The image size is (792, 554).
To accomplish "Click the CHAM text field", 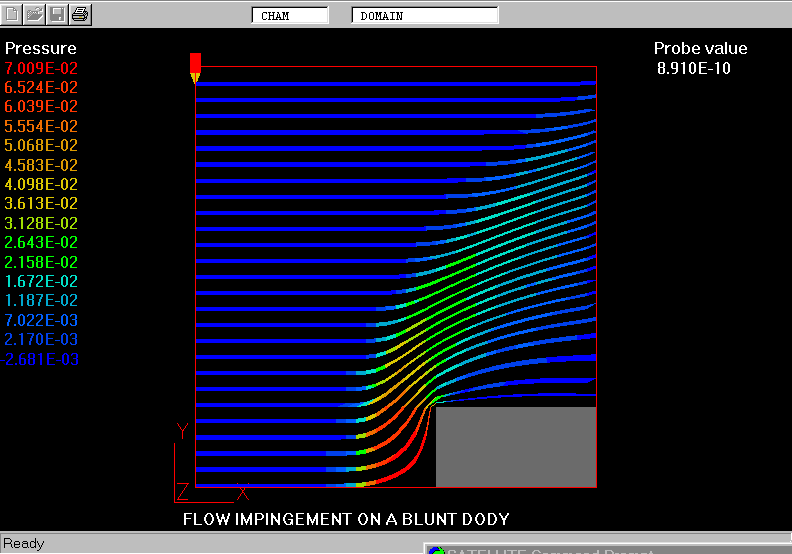I will tap(290, 16).
